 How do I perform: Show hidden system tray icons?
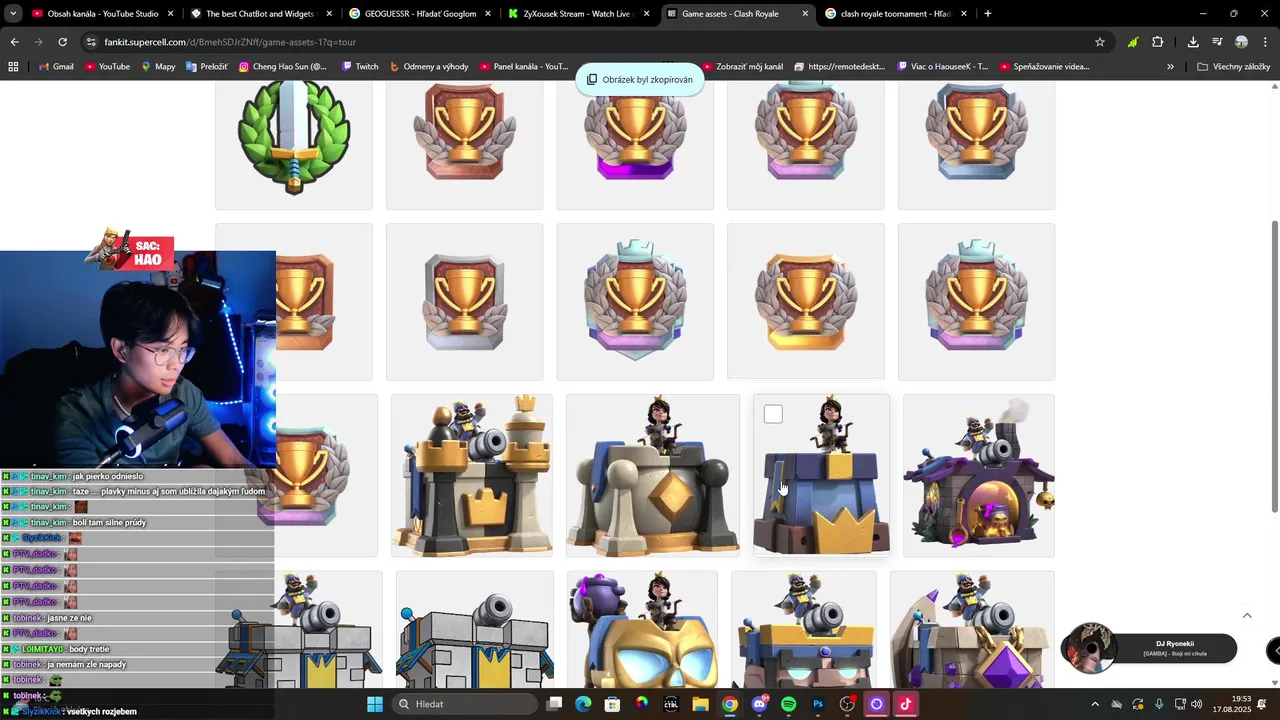click(x=1095, y=704)
